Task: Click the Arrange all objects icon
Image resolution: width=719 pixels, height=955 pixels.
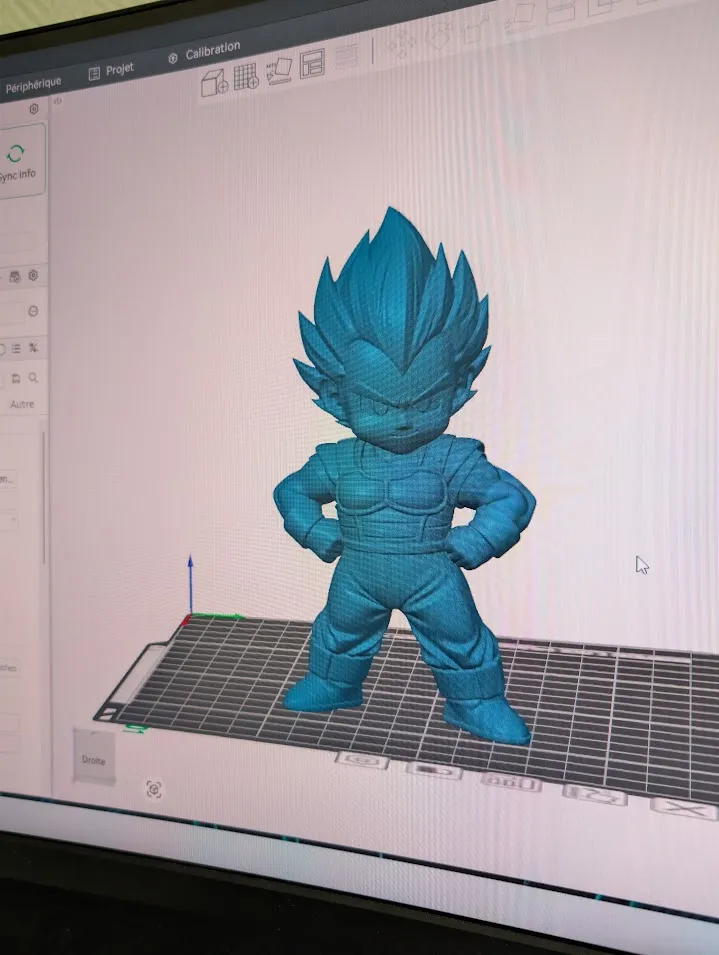Action: (312, 63)
